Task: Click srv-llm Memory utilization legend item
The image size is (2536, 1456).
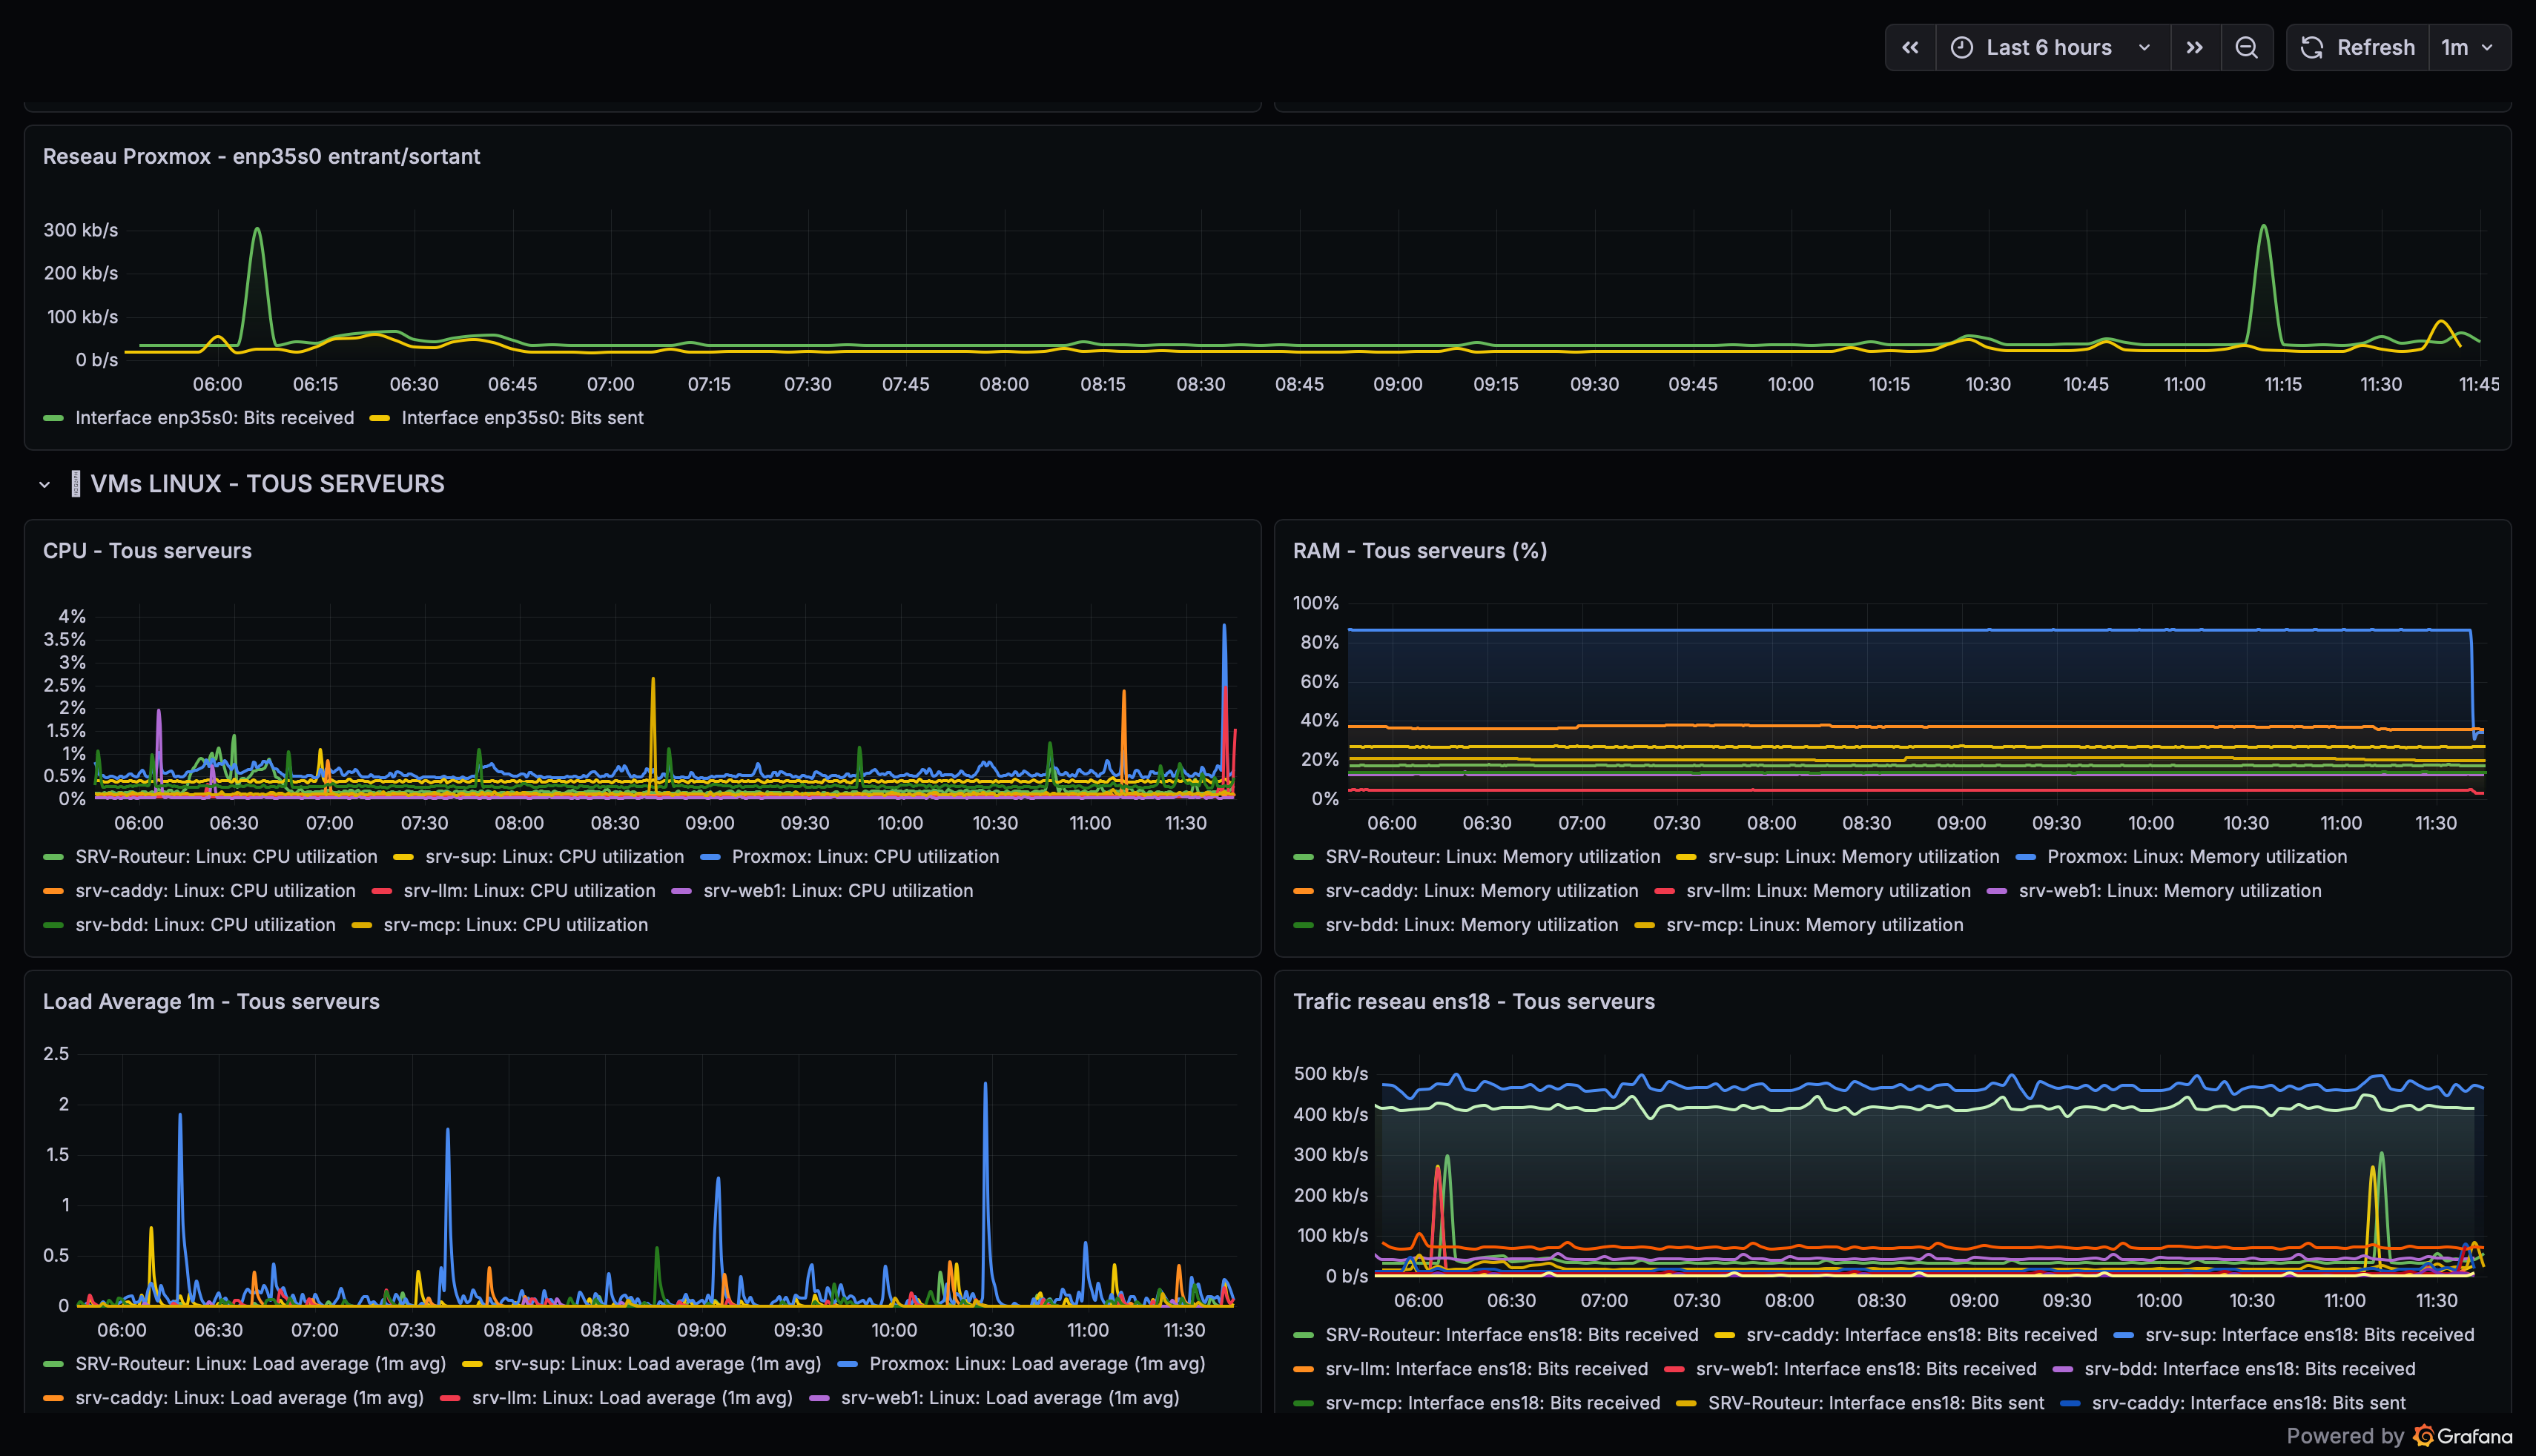Action: click(1828, 891)
